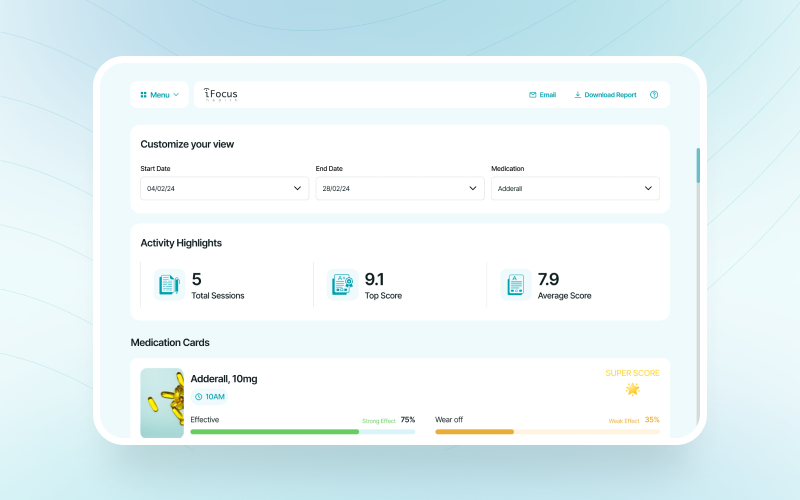800x500 pixels.
Task: Click the clock icon beside 10AM
Action: (x=198, y=396)
